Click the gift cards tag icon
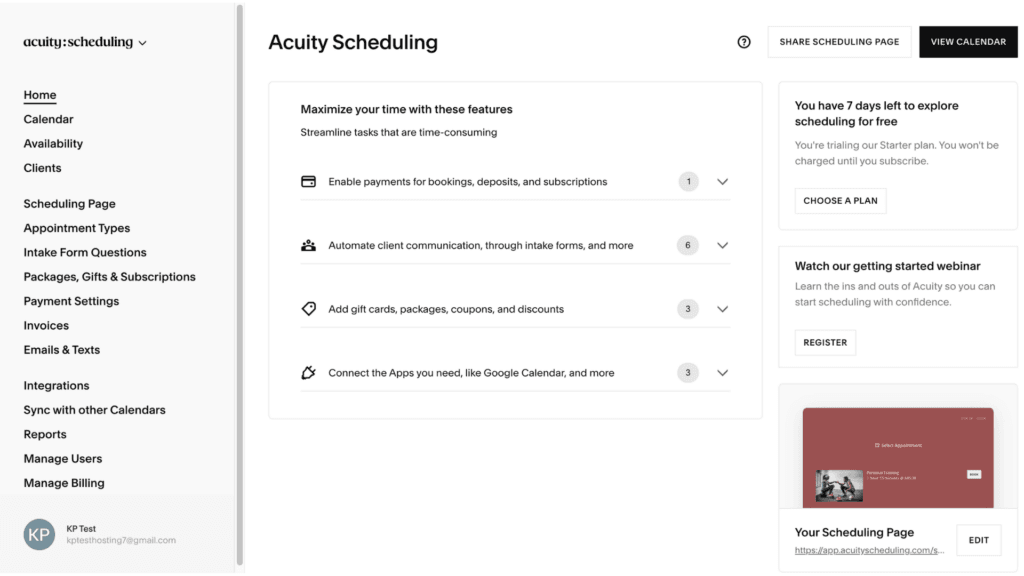 (309, 308)
